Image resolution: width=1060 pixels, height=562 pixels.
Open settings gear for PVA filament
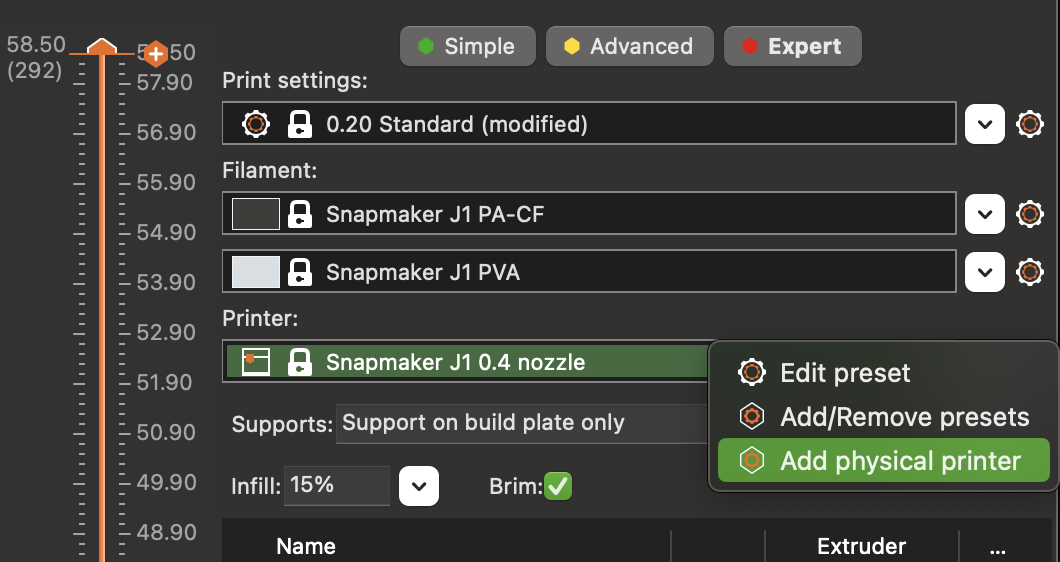pyautogui.click(x=1029, y=272)
